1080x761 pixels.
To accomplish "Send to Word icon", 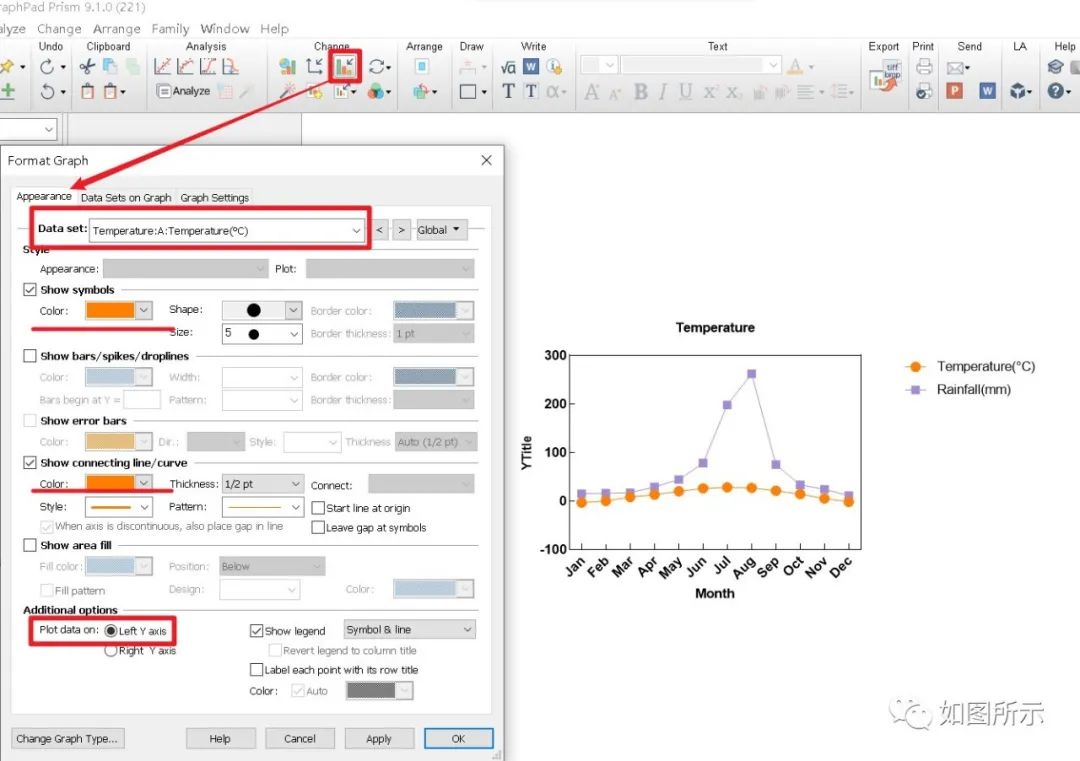I will [x=987, y=91].
